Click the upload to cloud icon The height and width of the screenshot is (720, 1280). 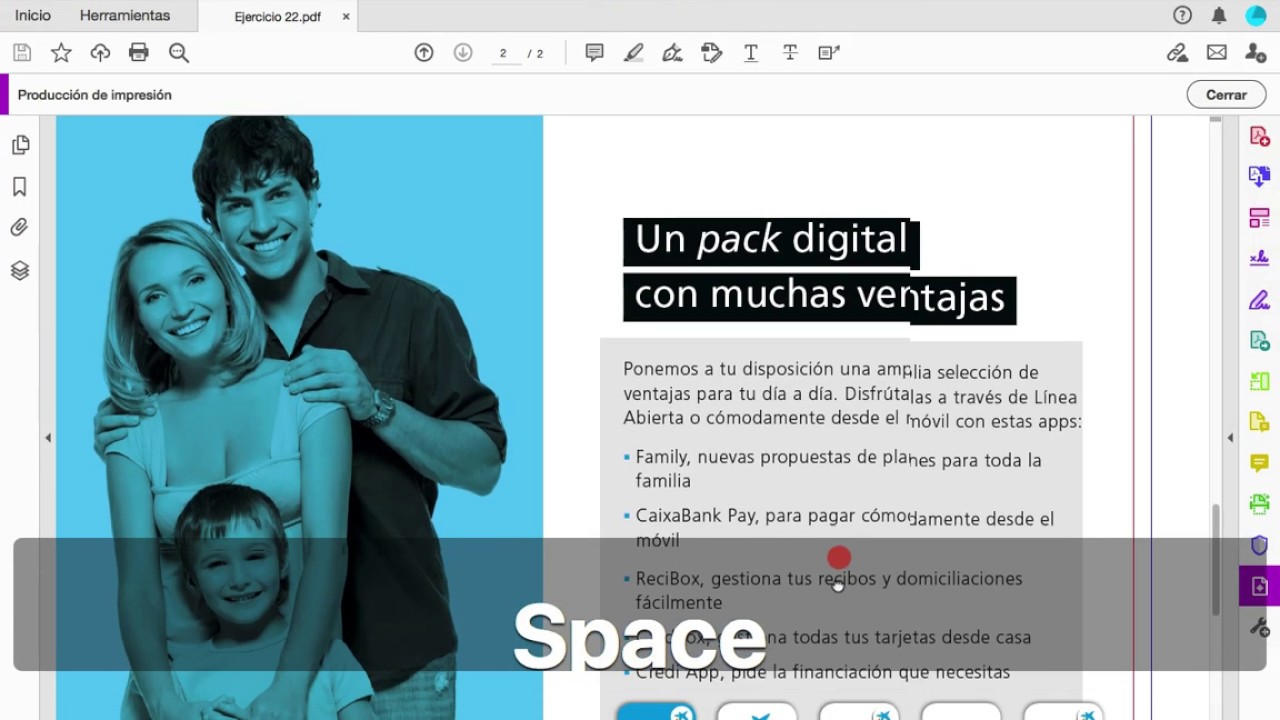[100, 53]
